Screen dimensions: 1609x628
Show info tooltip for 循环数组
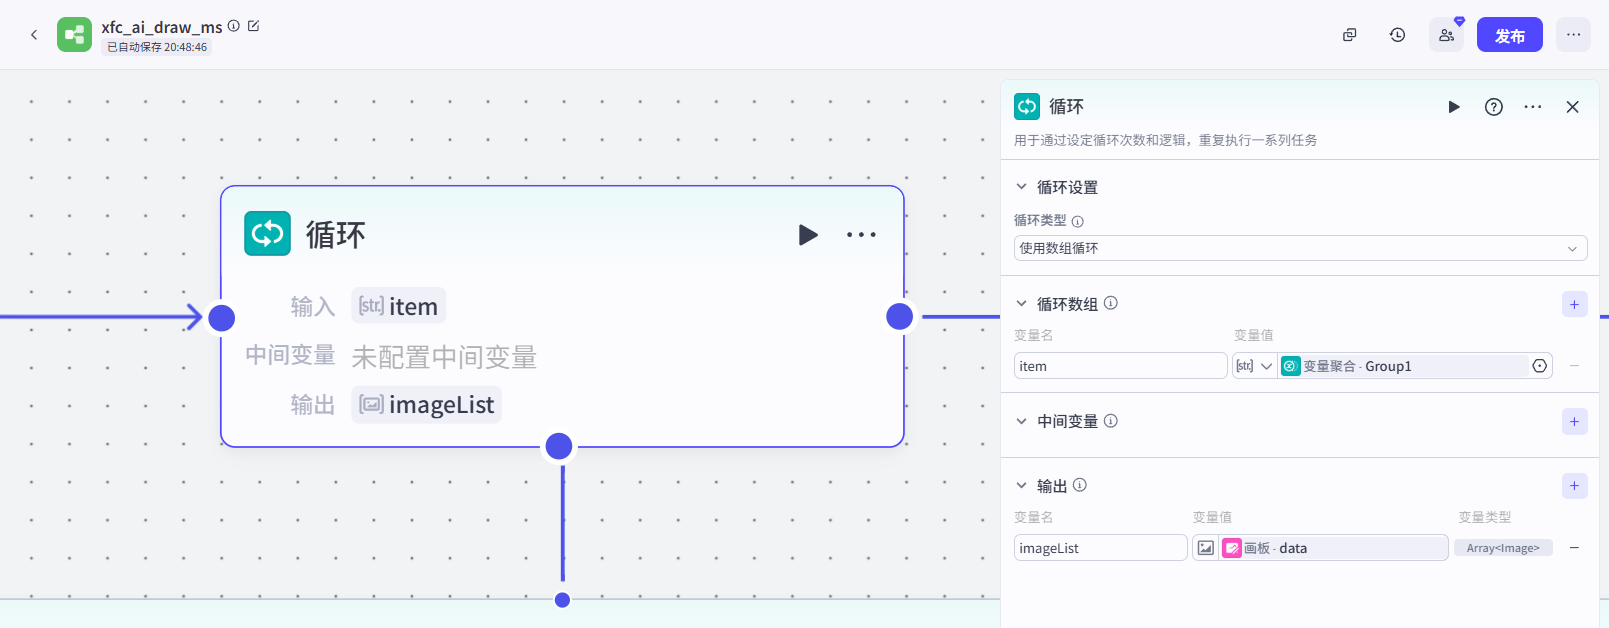1111,303
